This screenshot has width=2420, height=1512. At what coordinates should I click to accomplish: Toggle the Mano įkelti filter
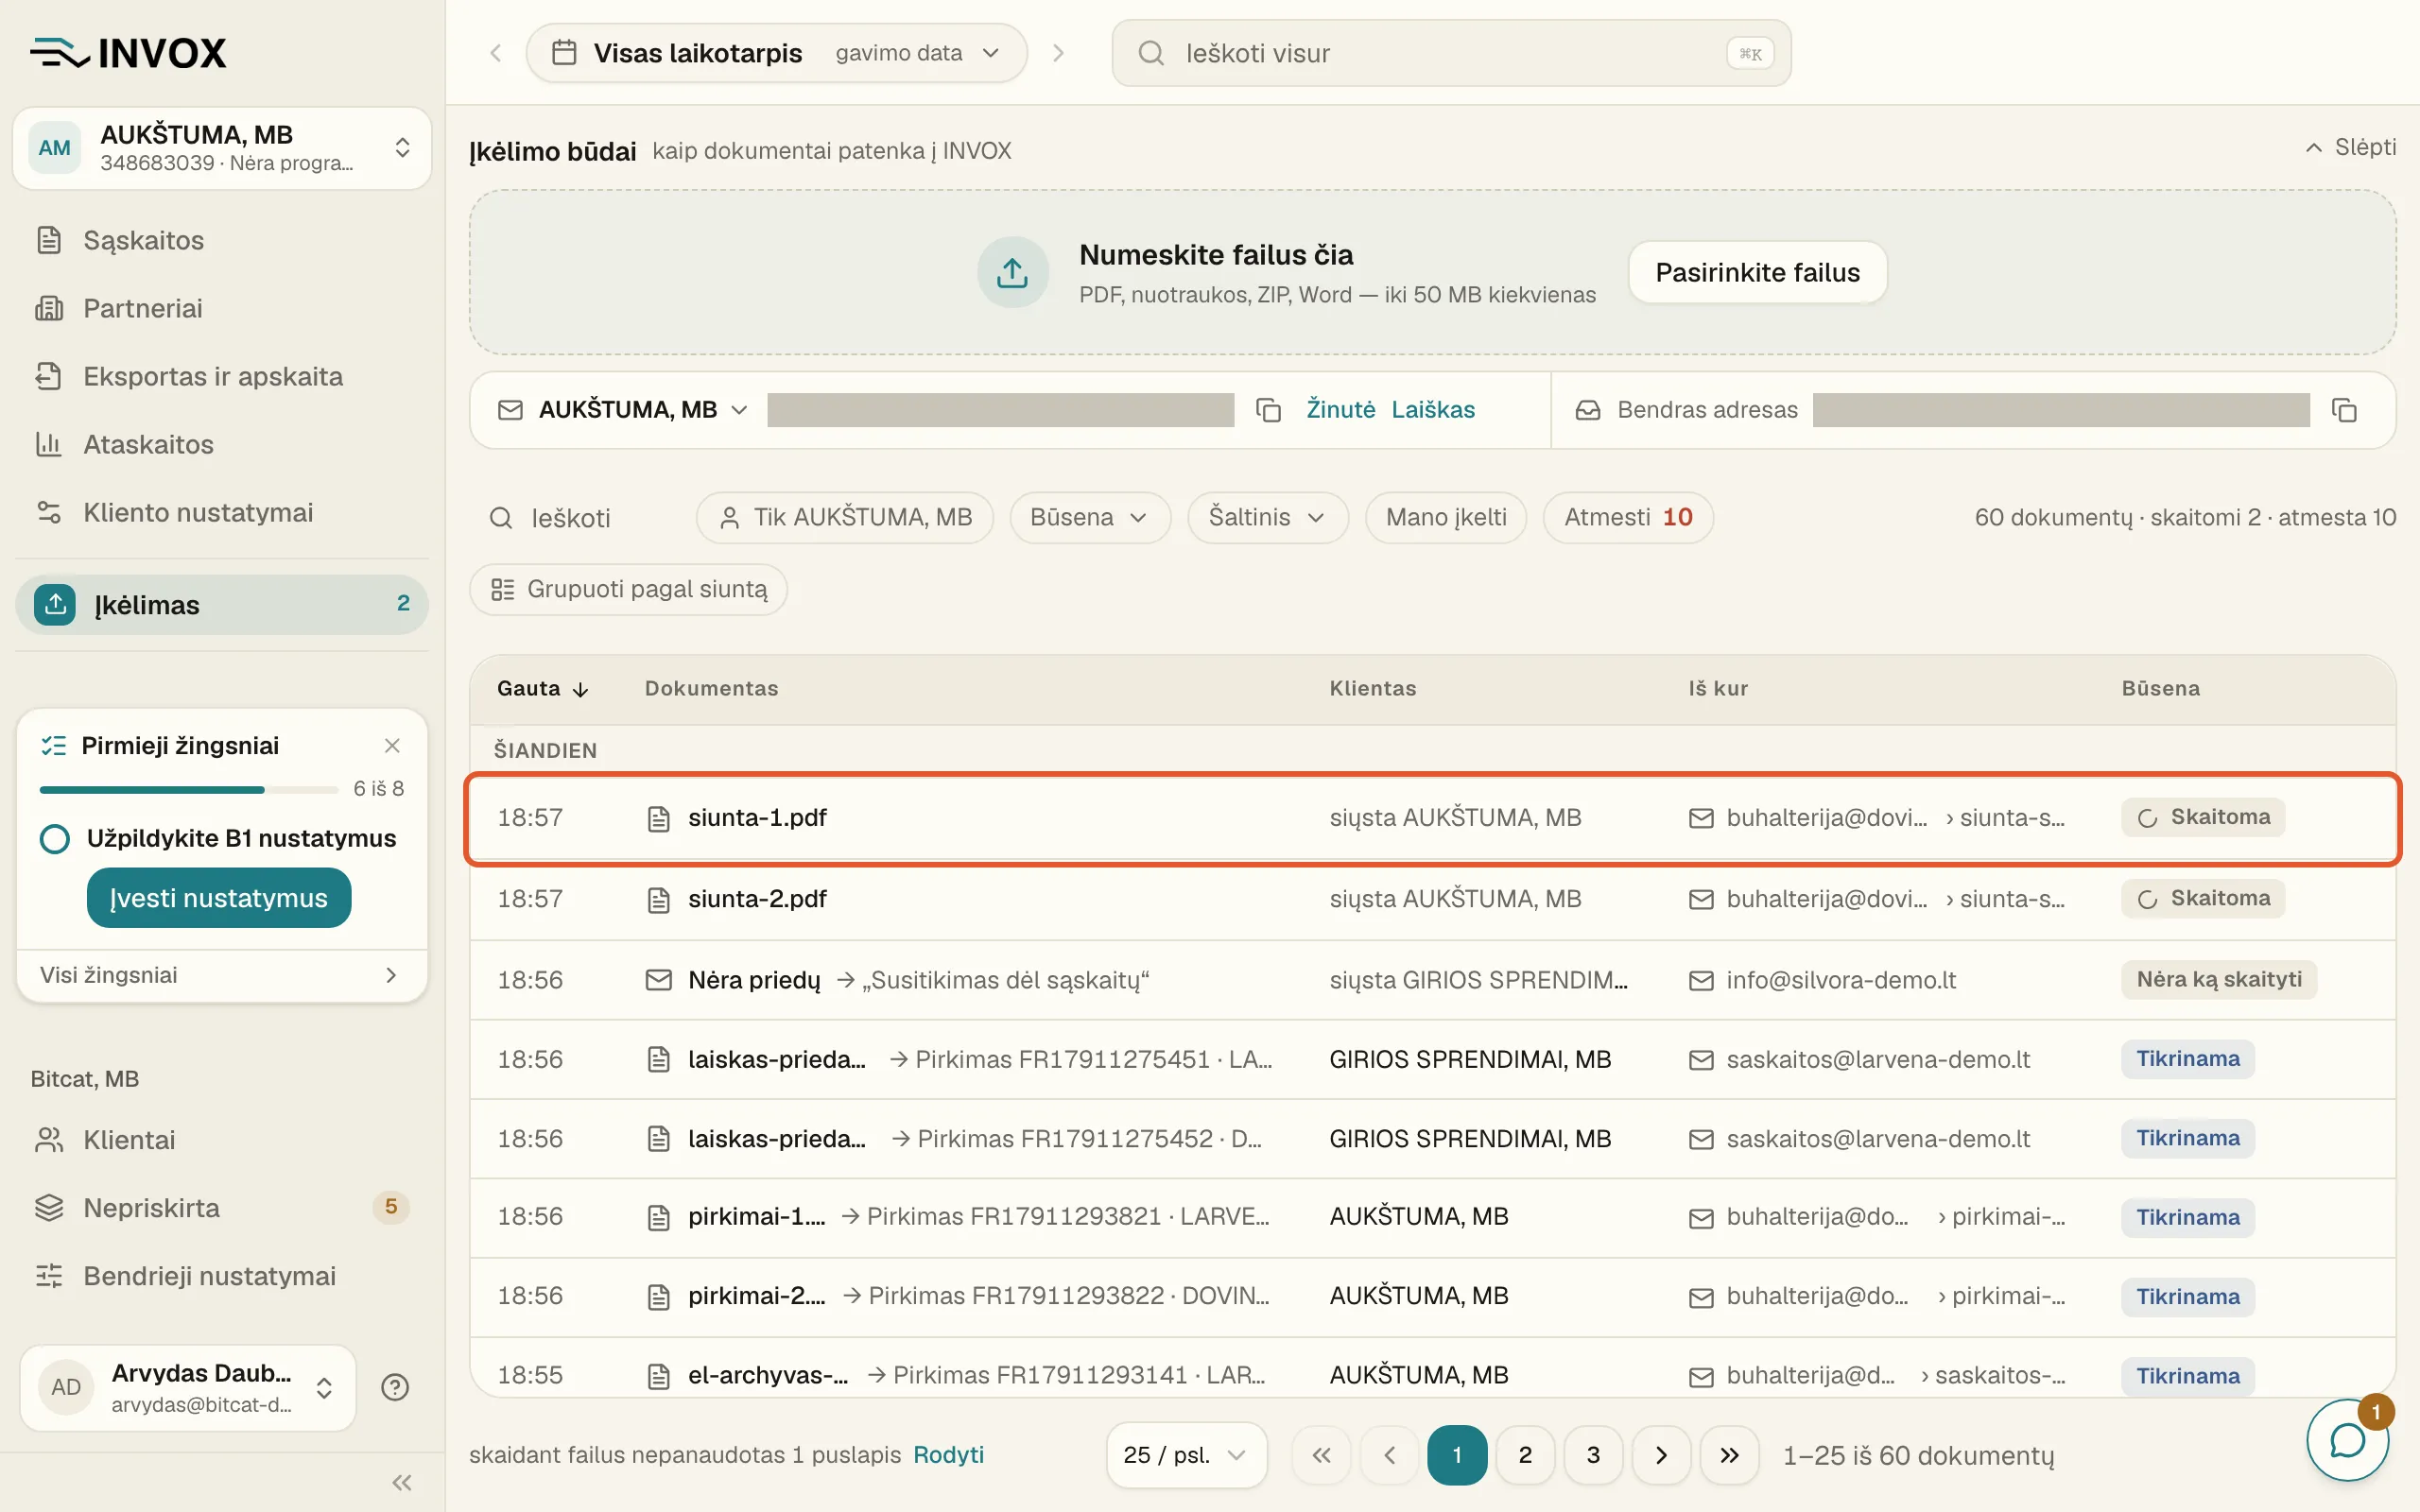(x=1446, y=517)
